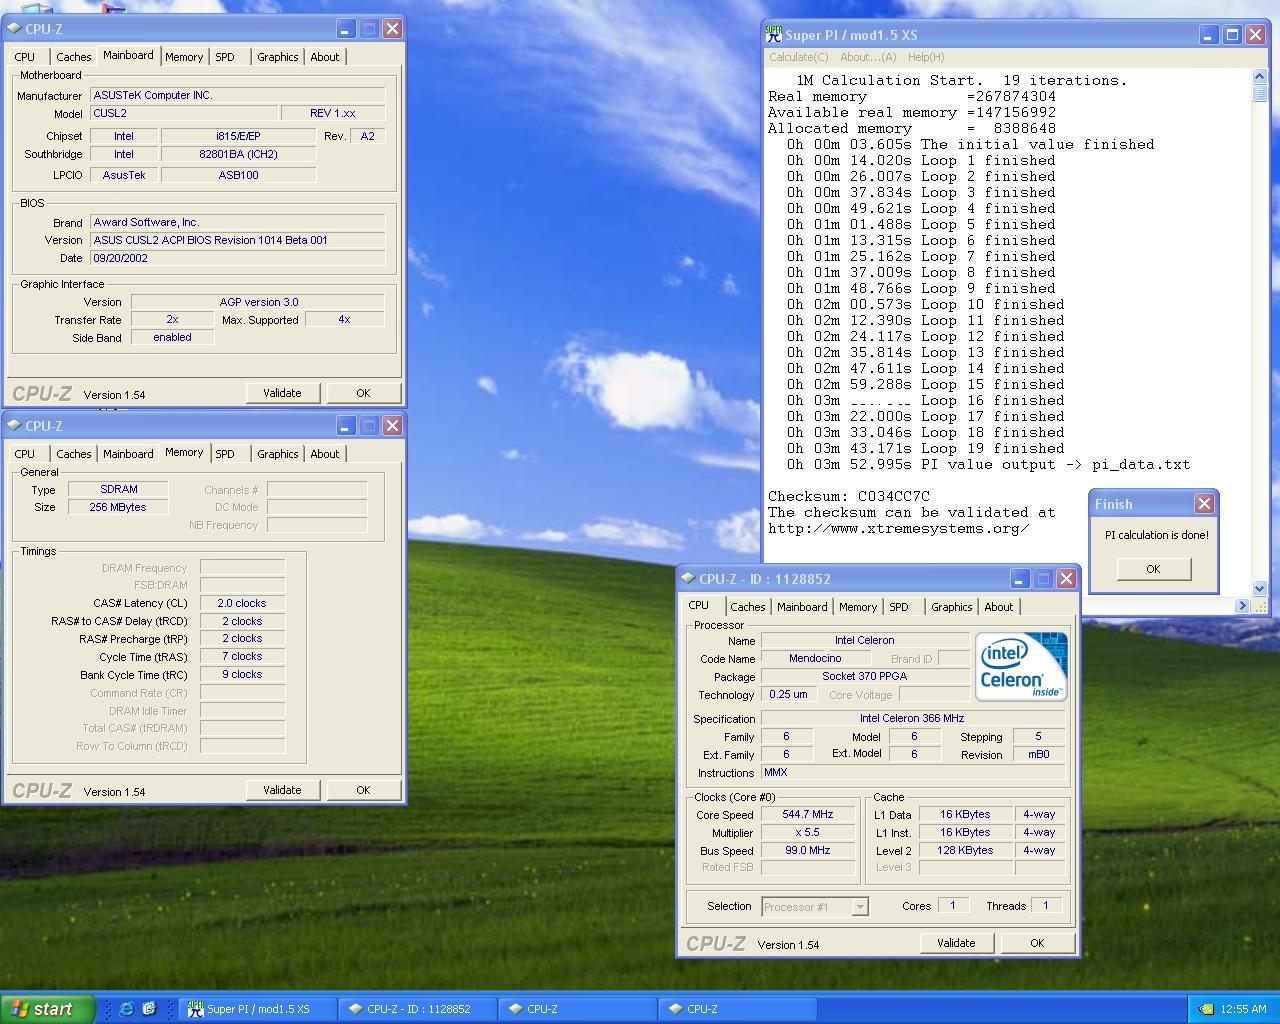Open the Help menu in Super PI
Image resolution: width=1280 pixels, height=1024 pixels.
925,57
